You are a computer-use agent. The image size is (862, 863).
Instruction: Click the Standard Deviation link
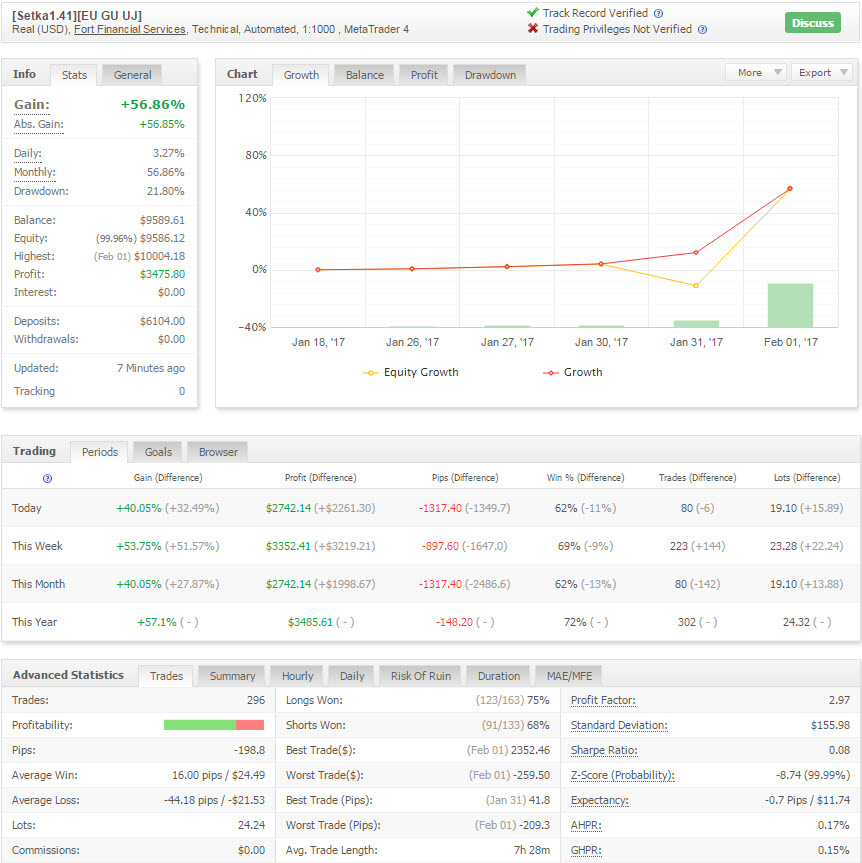tap(619, 725)
